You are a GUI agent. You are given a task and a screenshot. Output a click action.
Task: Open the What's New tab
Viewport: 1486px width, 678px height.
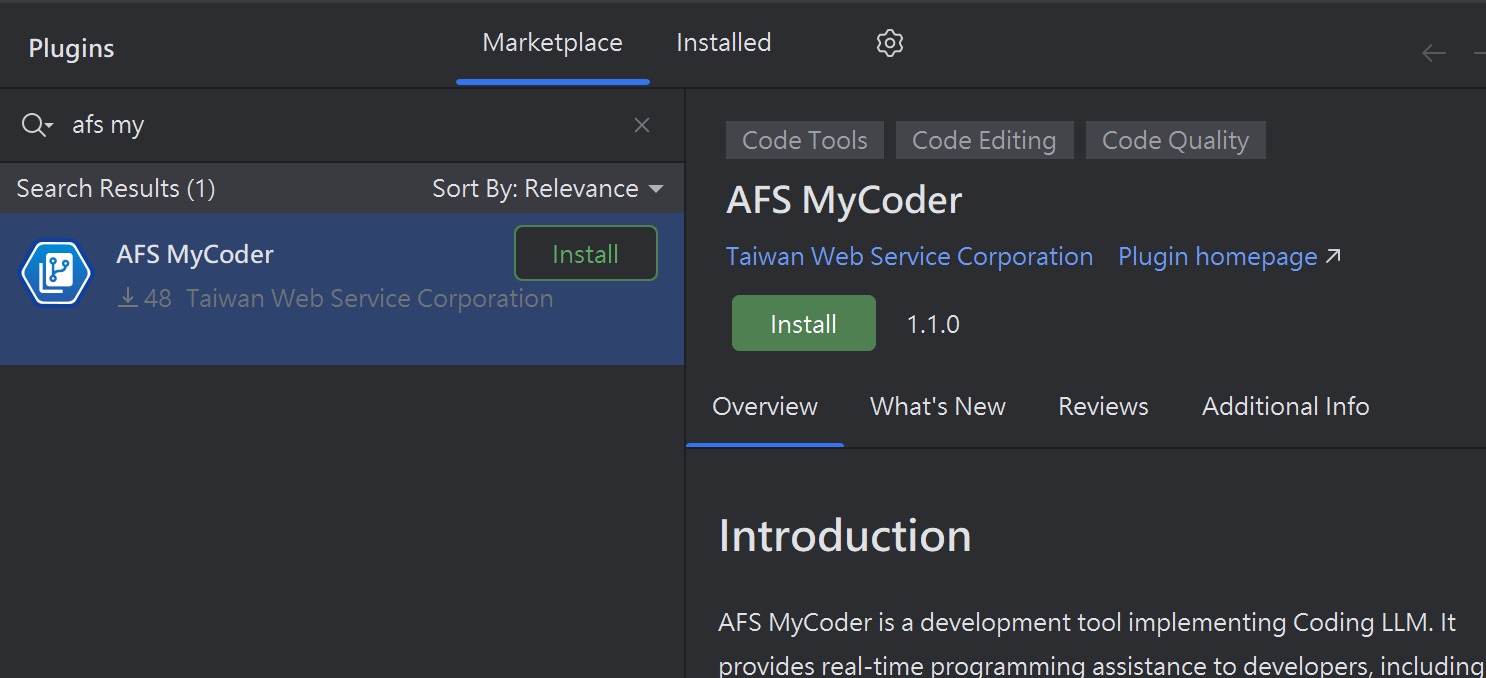point(938,407)
